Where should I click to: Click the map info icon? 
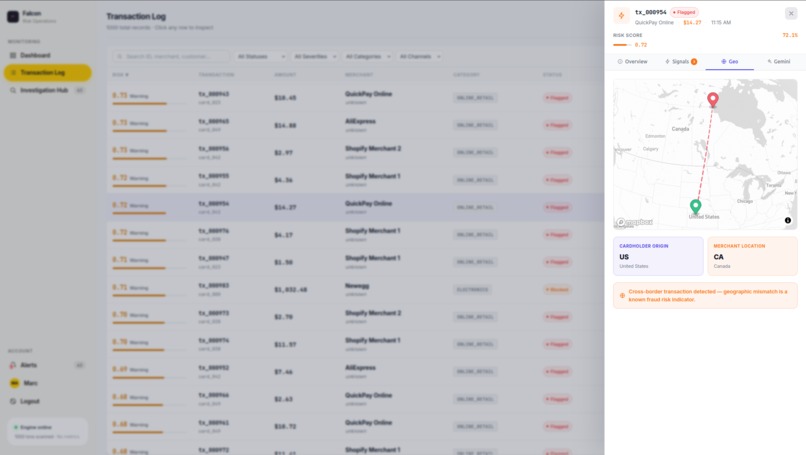[x=787, y=220]
